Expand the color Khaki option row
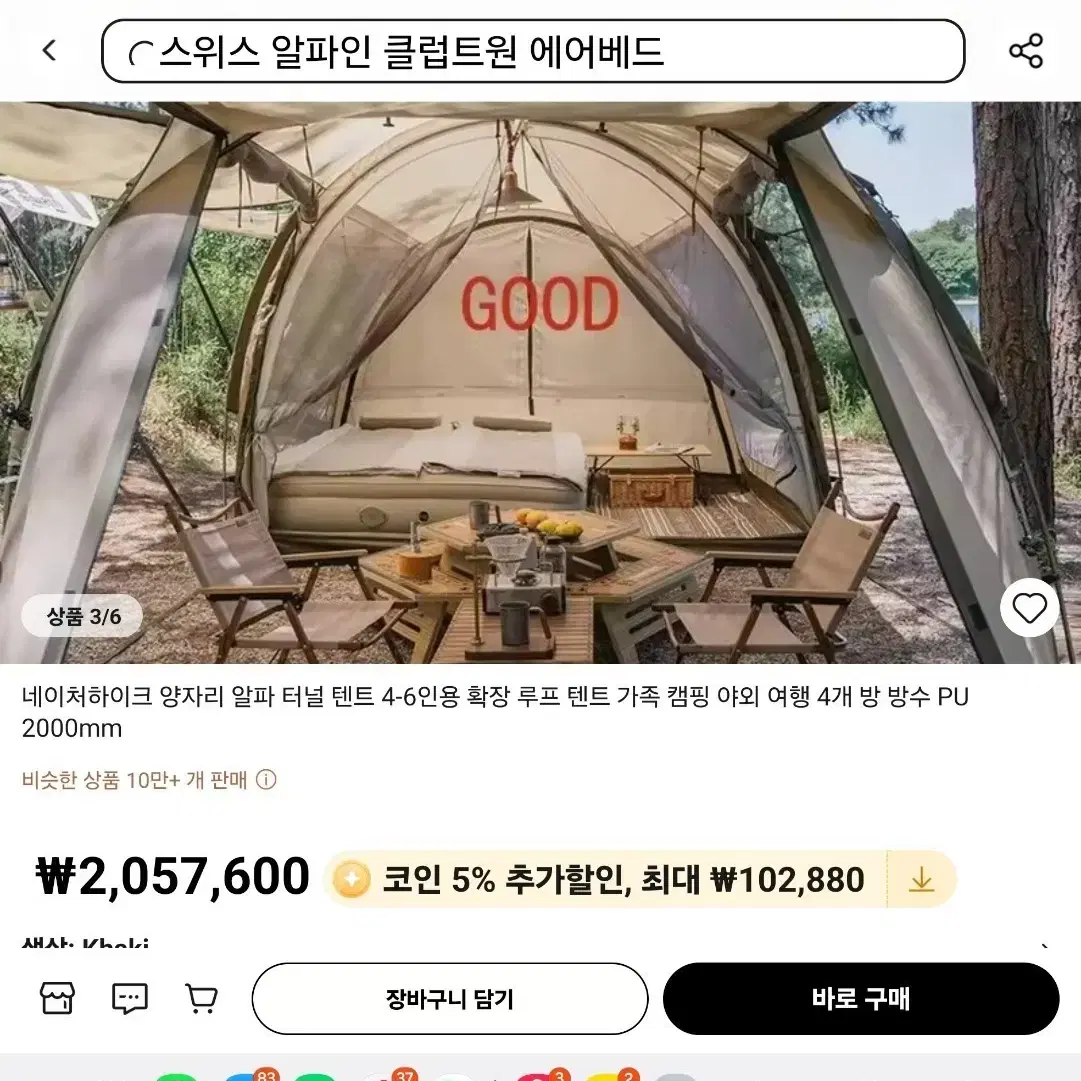Screen dimensions: 1081x1081 (x=538, y=942)
